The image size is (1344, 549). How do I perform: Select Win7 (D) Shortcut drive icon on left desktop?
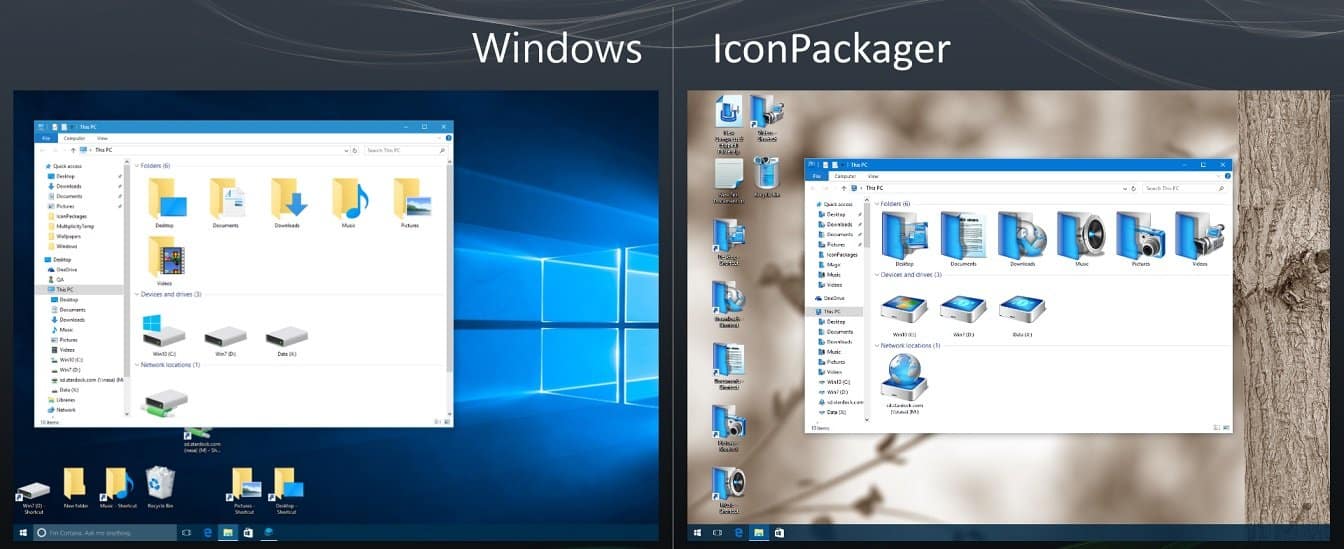point(34,494)
